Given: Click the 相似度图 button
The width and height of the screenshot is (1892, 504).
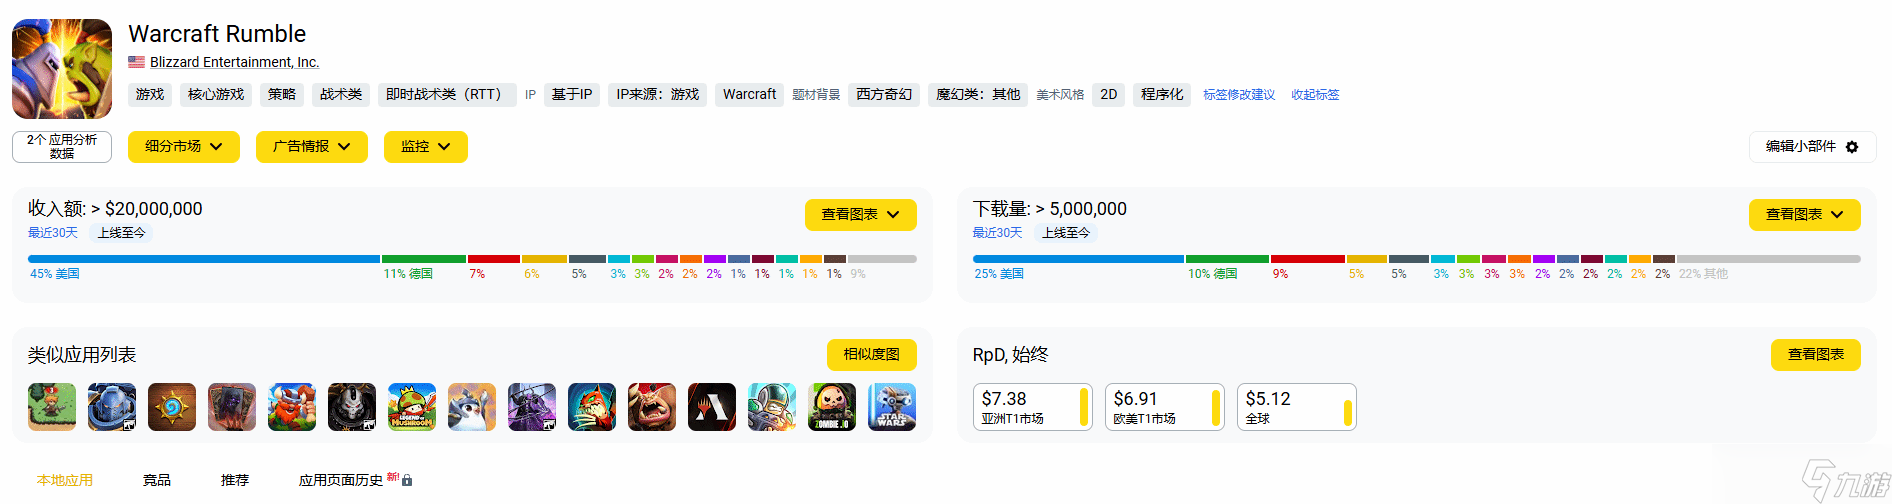Looking at the screenshot, I should click(x=872, y=354).
